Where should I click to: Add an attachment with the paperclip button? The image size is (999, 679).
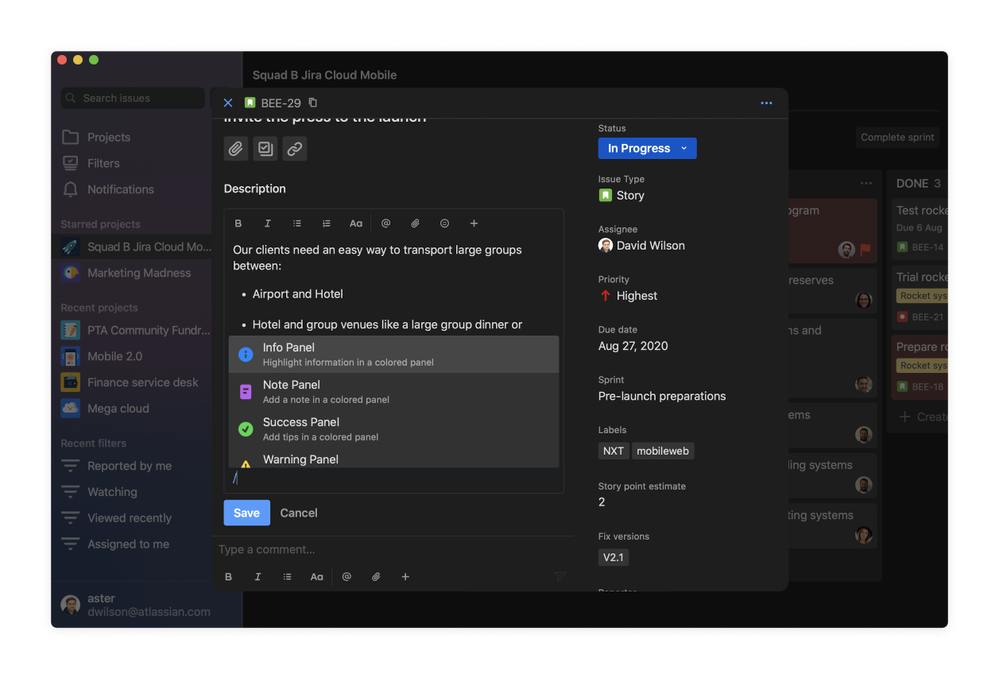(x=236, y=148)
